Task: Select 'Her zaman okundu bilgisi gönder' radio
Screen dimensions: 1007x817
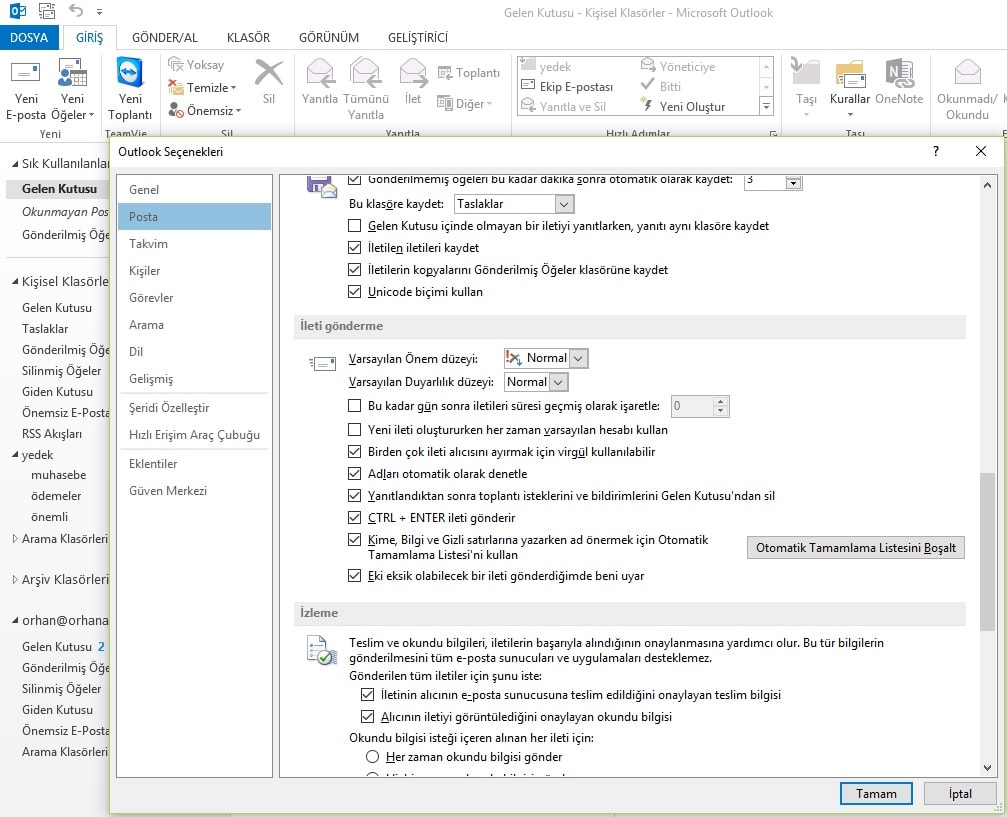Action: pos(372,757)
